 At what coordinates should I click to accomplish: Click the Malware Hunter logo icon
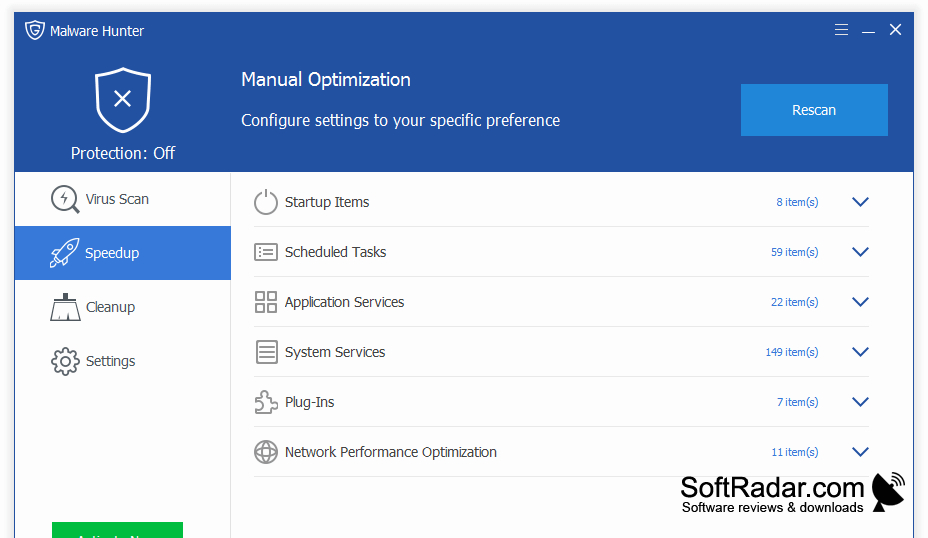[x=35, y=30]
